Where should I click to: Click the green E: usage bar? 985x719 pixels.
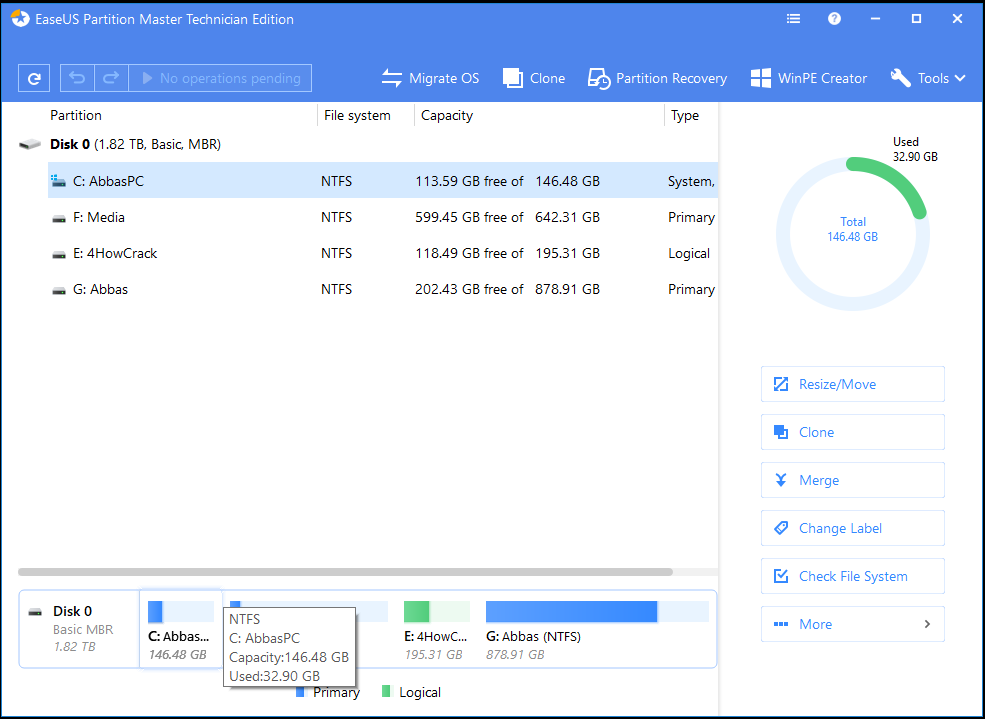pyautogui.click(x=437, y=612)
